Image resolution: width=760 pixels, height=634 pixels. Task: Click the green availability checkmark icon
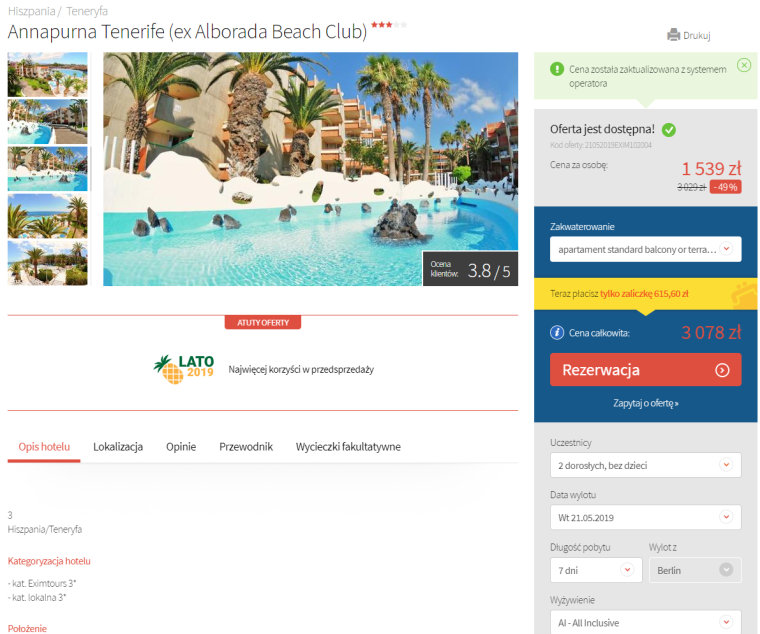[669, 130]
